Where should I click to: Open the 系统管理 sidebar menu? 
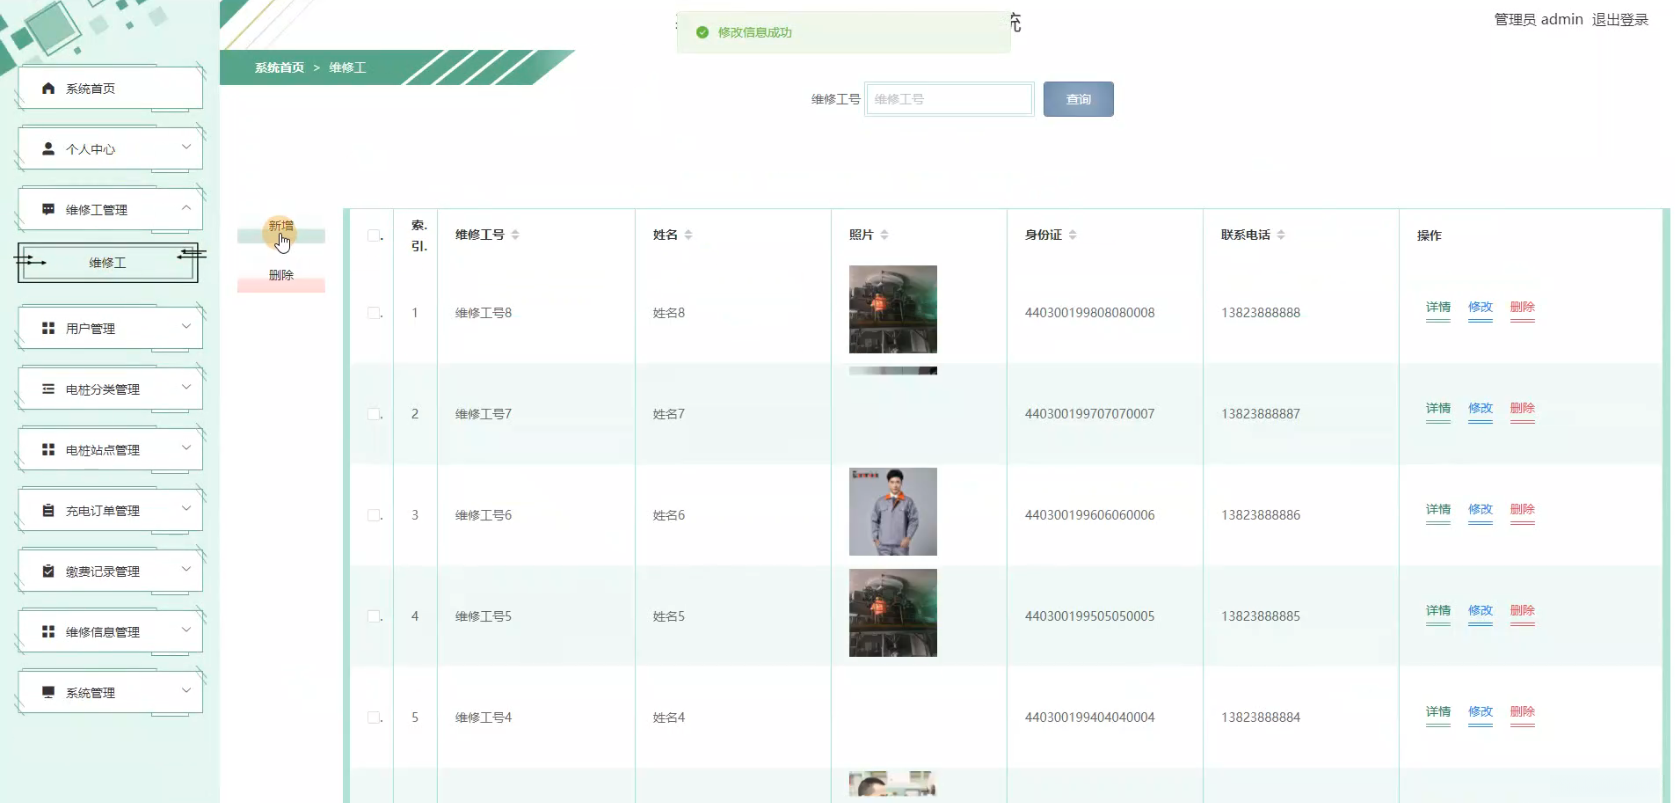pos(110,692)
